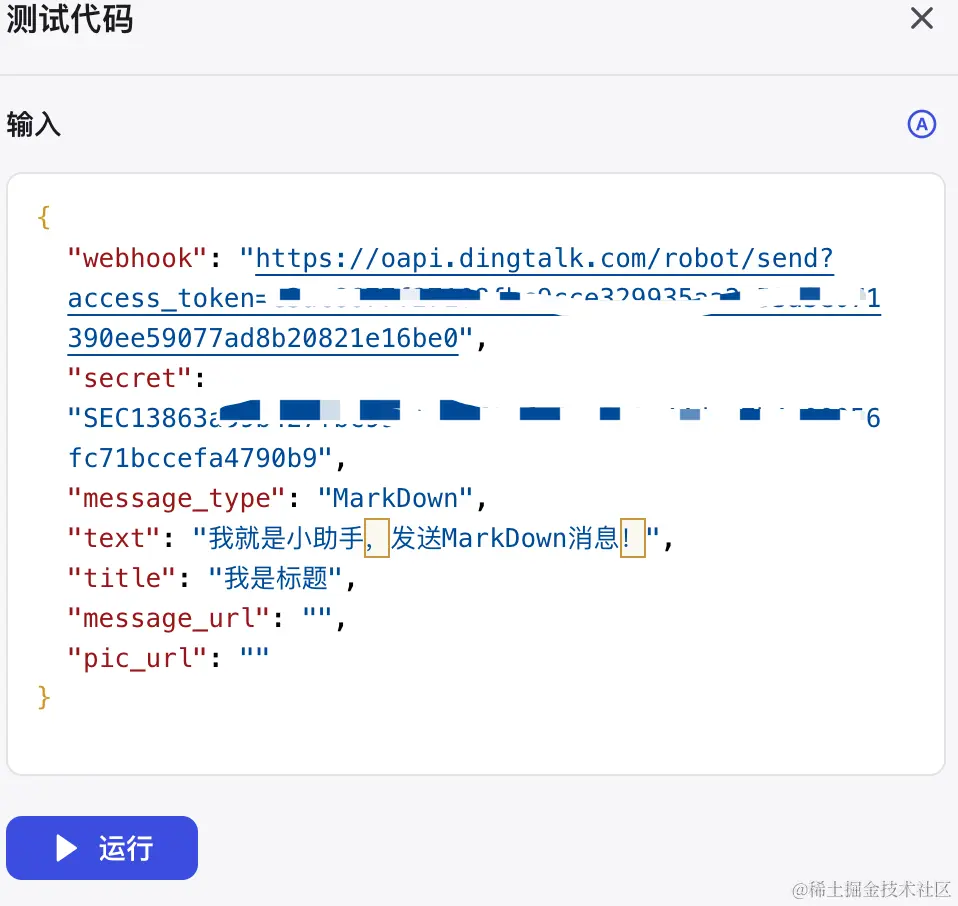
Task: Click the circled A auto-fill icon
Action: coord(921,125)
